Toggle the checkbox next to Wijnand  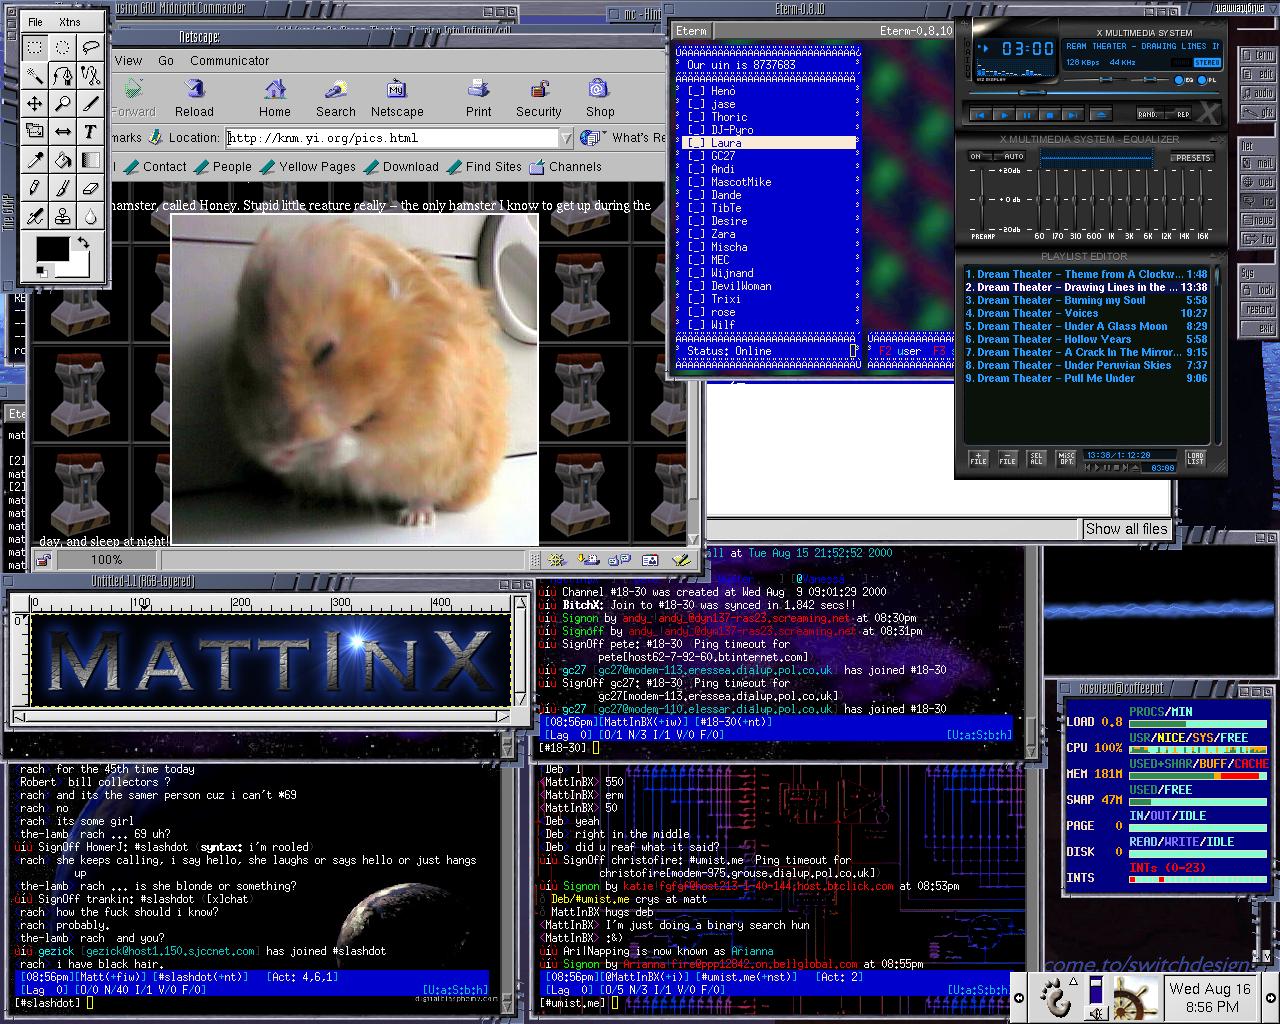[x=697, y=273]
